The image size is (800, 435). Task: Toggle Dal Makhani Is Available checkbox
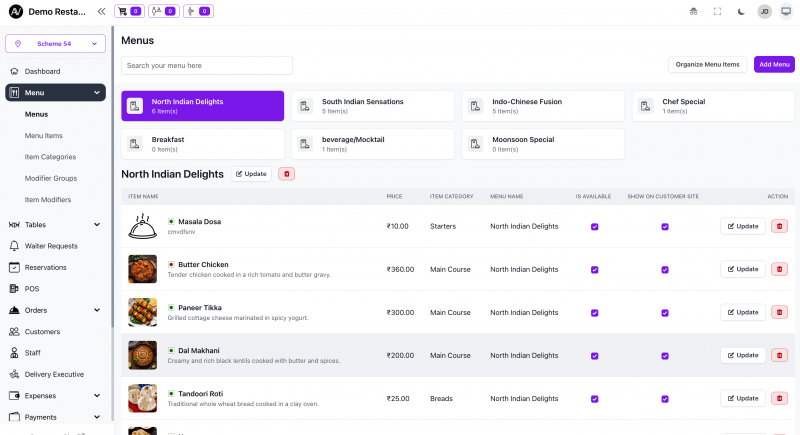(594, 356)
